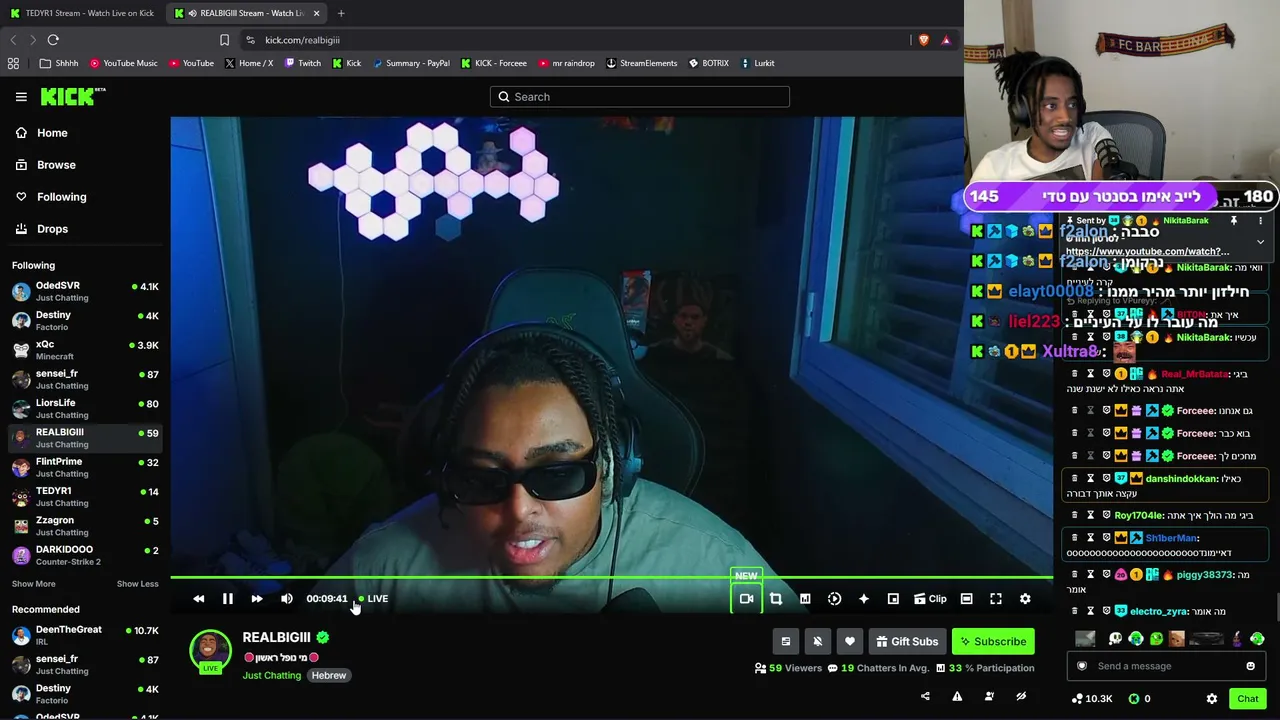The image size is (1280, 720).
Task: Click the sparkle icon in player controls
Action: tap(864, 599)
